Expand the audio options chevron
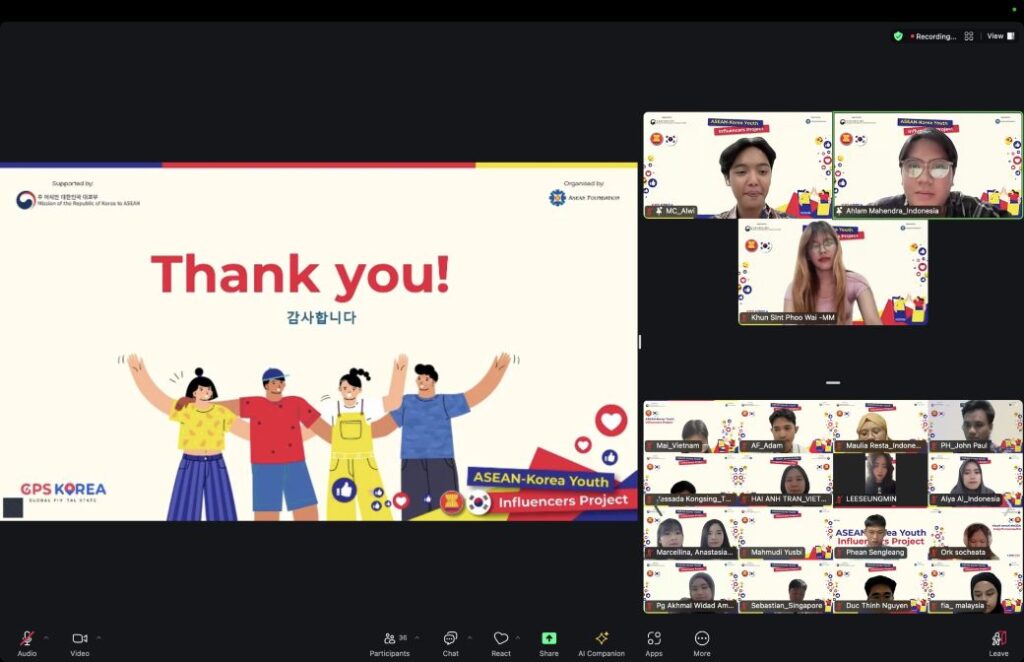Viewport: 1024px width, 662px height. [45, 637]
